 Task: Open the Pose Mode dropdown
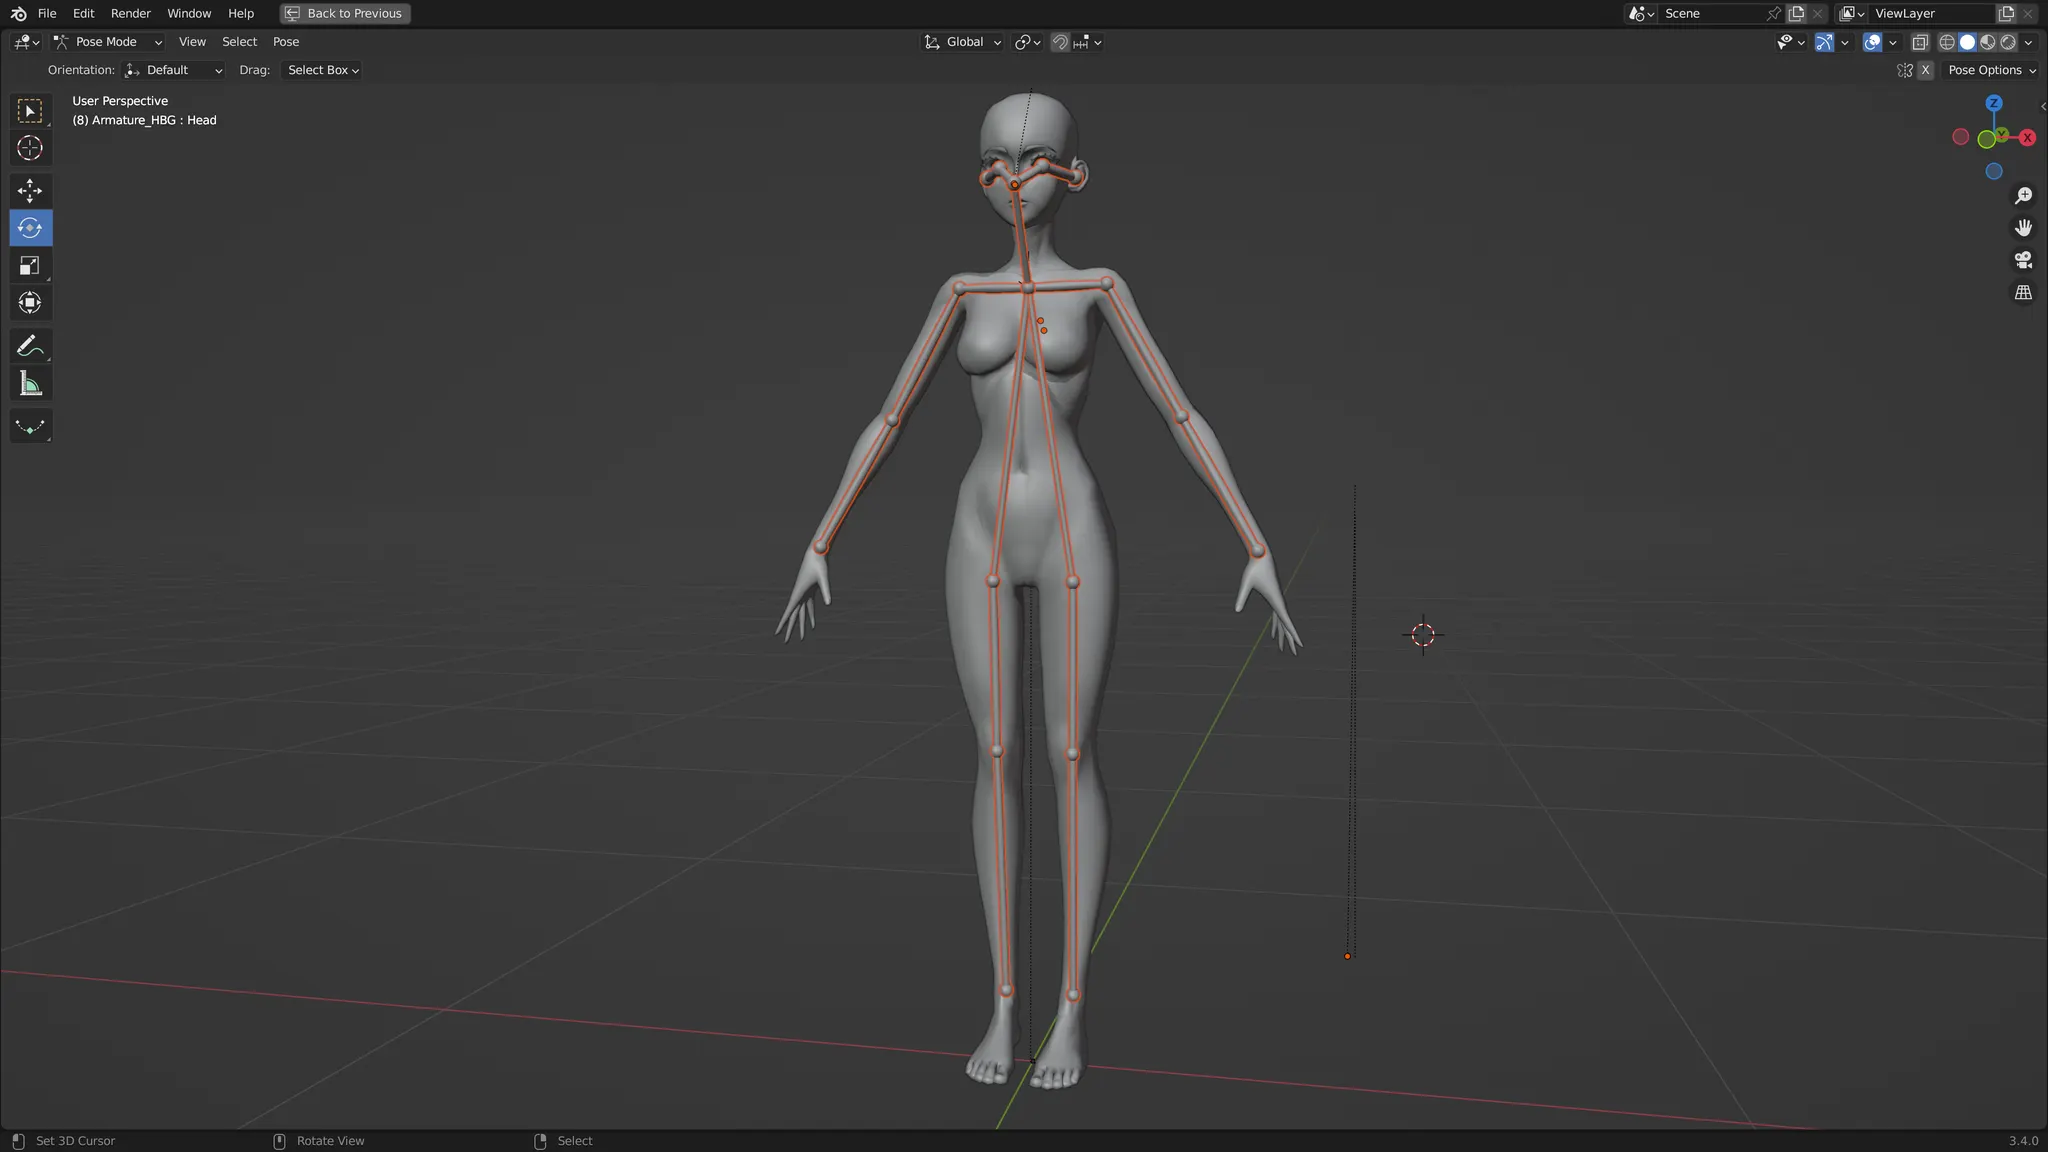tap(108, 42)
